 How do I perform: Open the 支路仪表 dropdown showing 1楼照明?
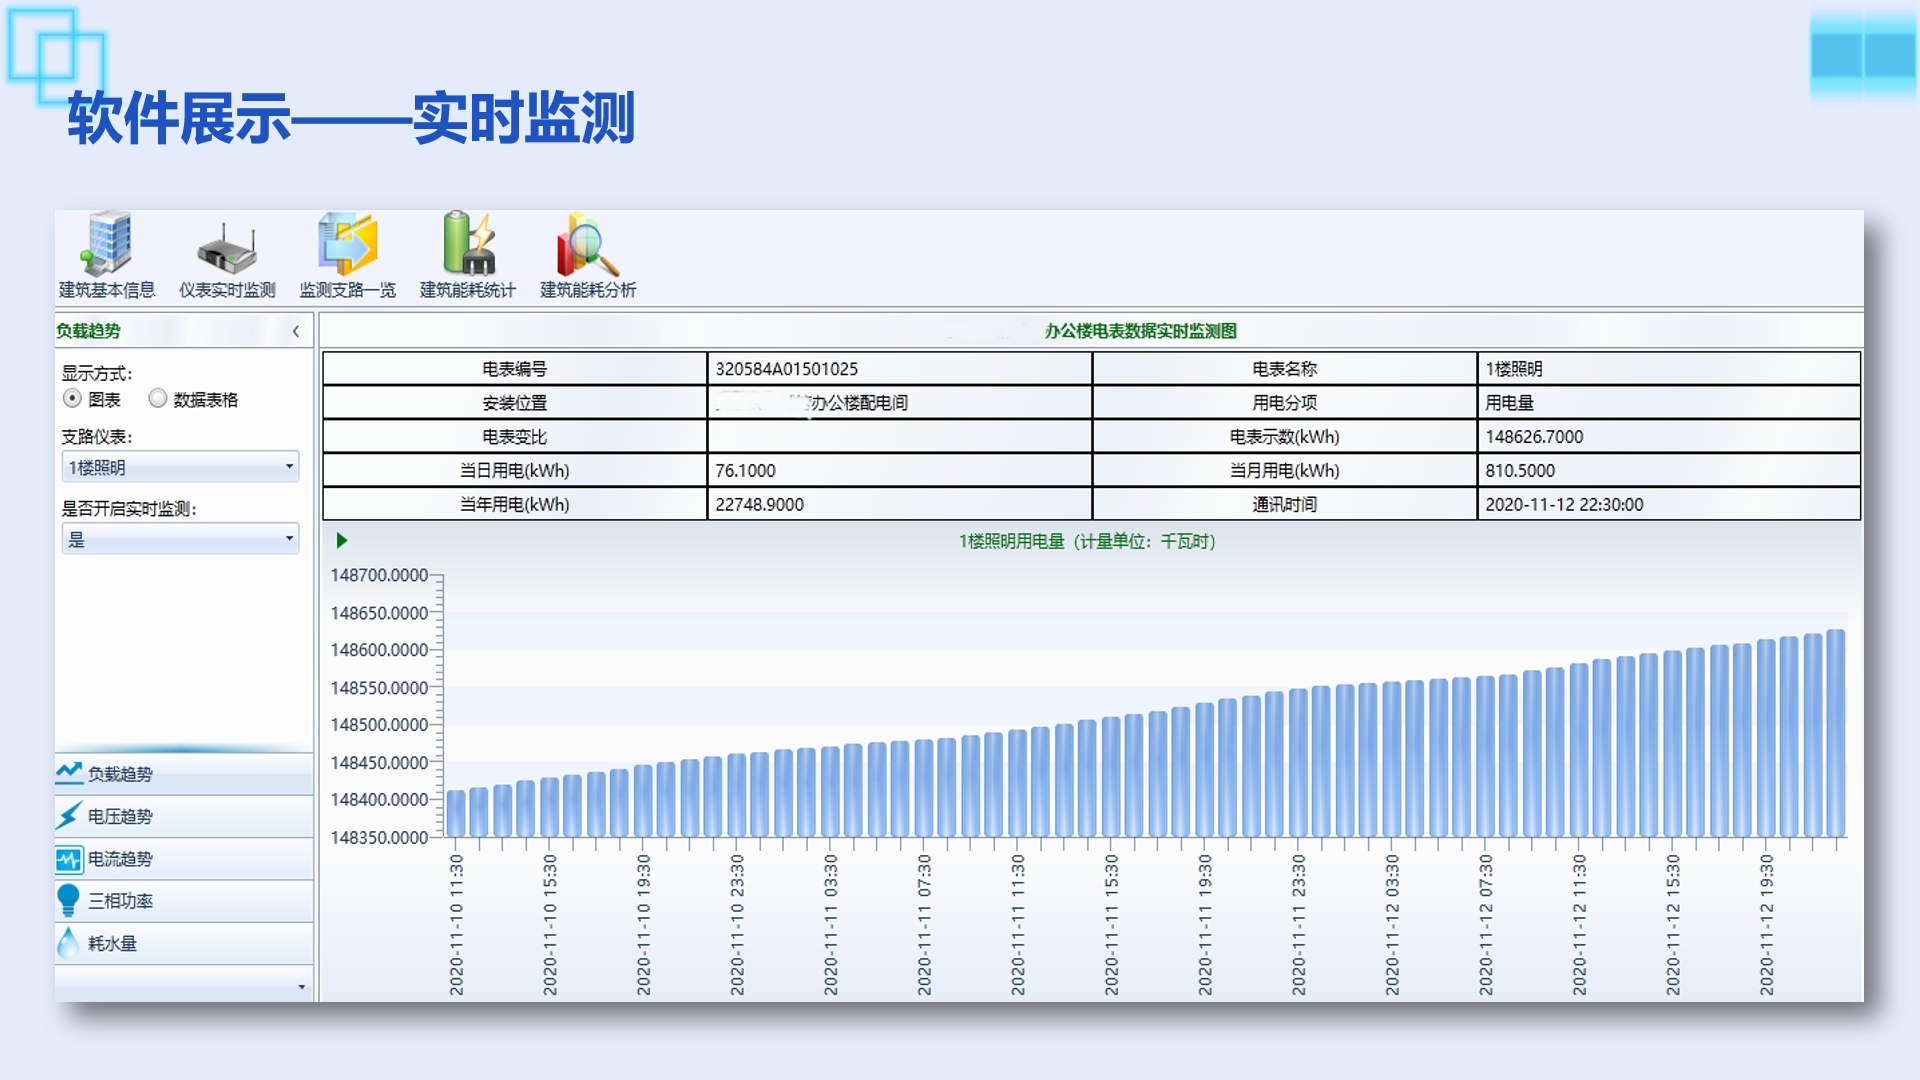tap(180, 467)
